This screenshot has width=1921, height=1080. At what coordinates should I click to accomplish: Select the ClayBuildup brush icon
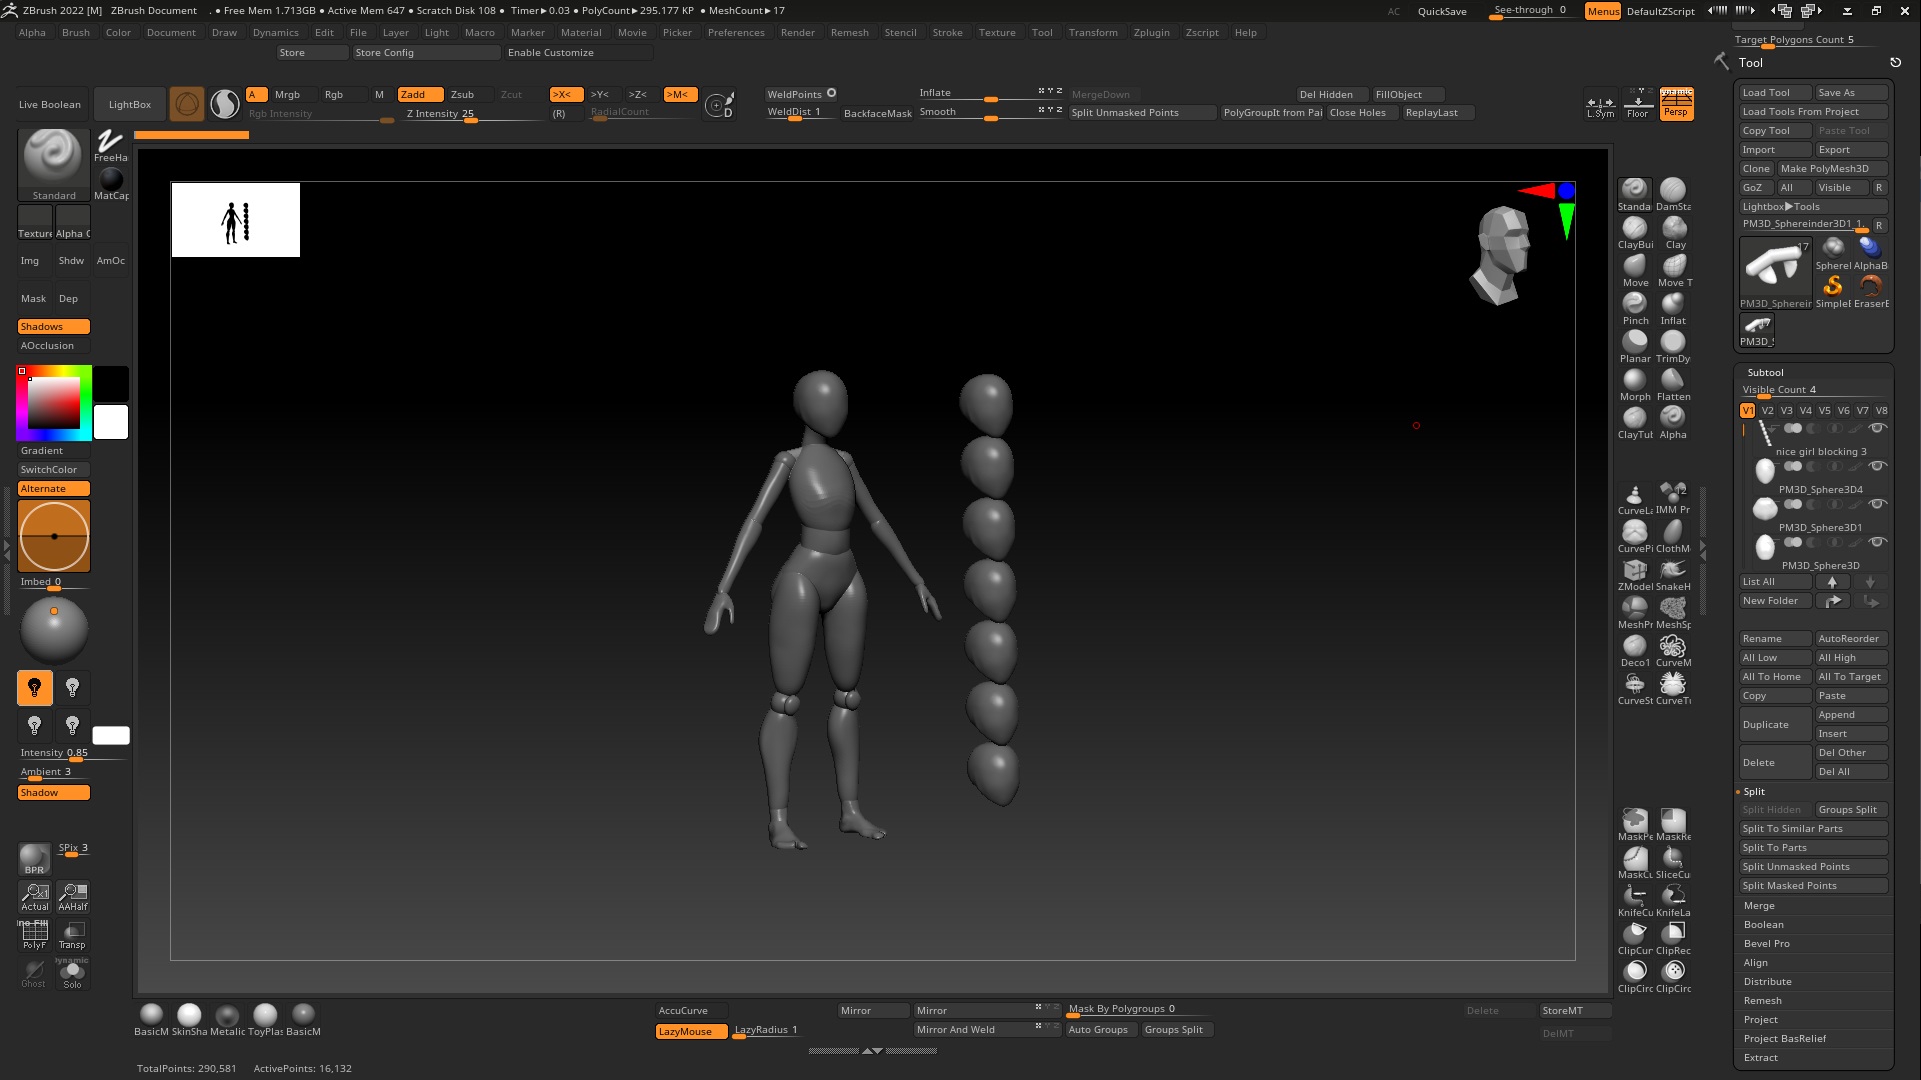1635,229
